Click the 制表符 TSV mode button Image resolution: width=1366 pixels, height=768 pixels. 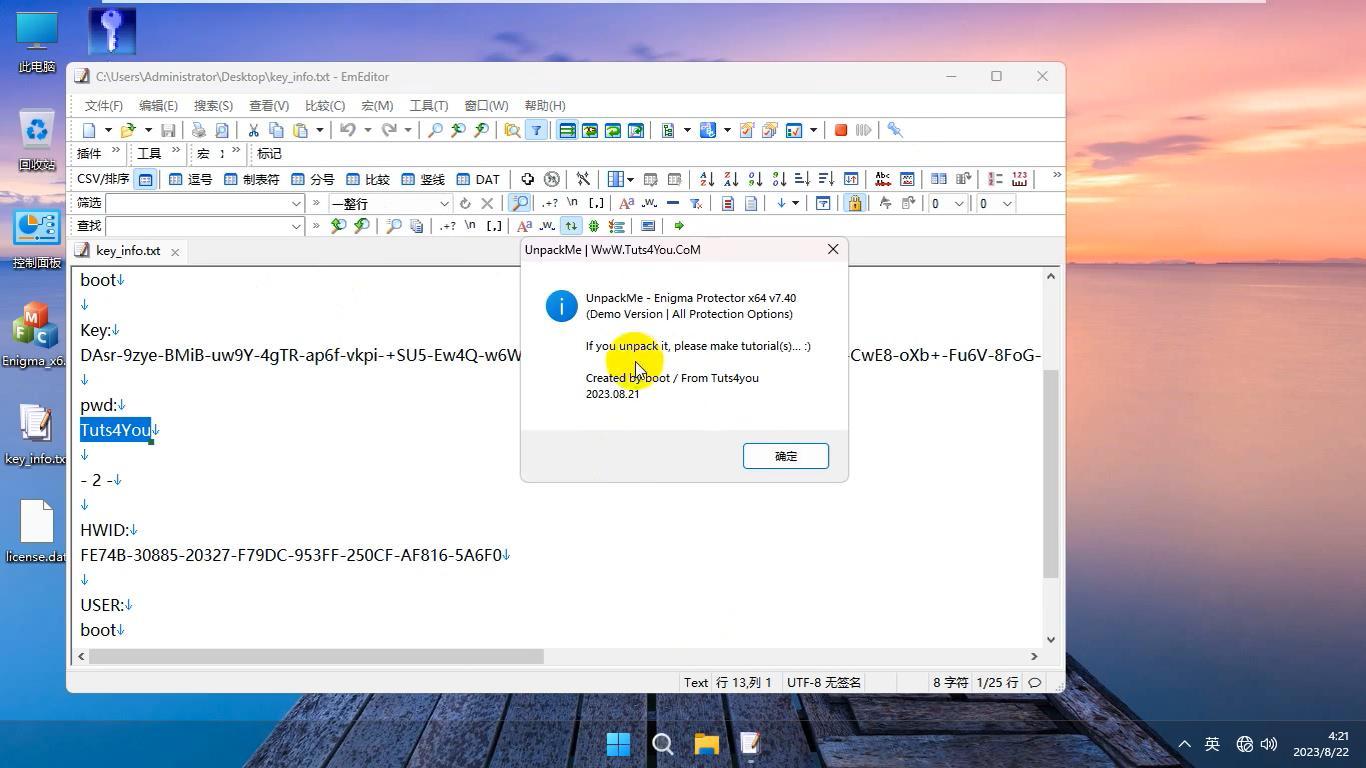coord(251,179)
